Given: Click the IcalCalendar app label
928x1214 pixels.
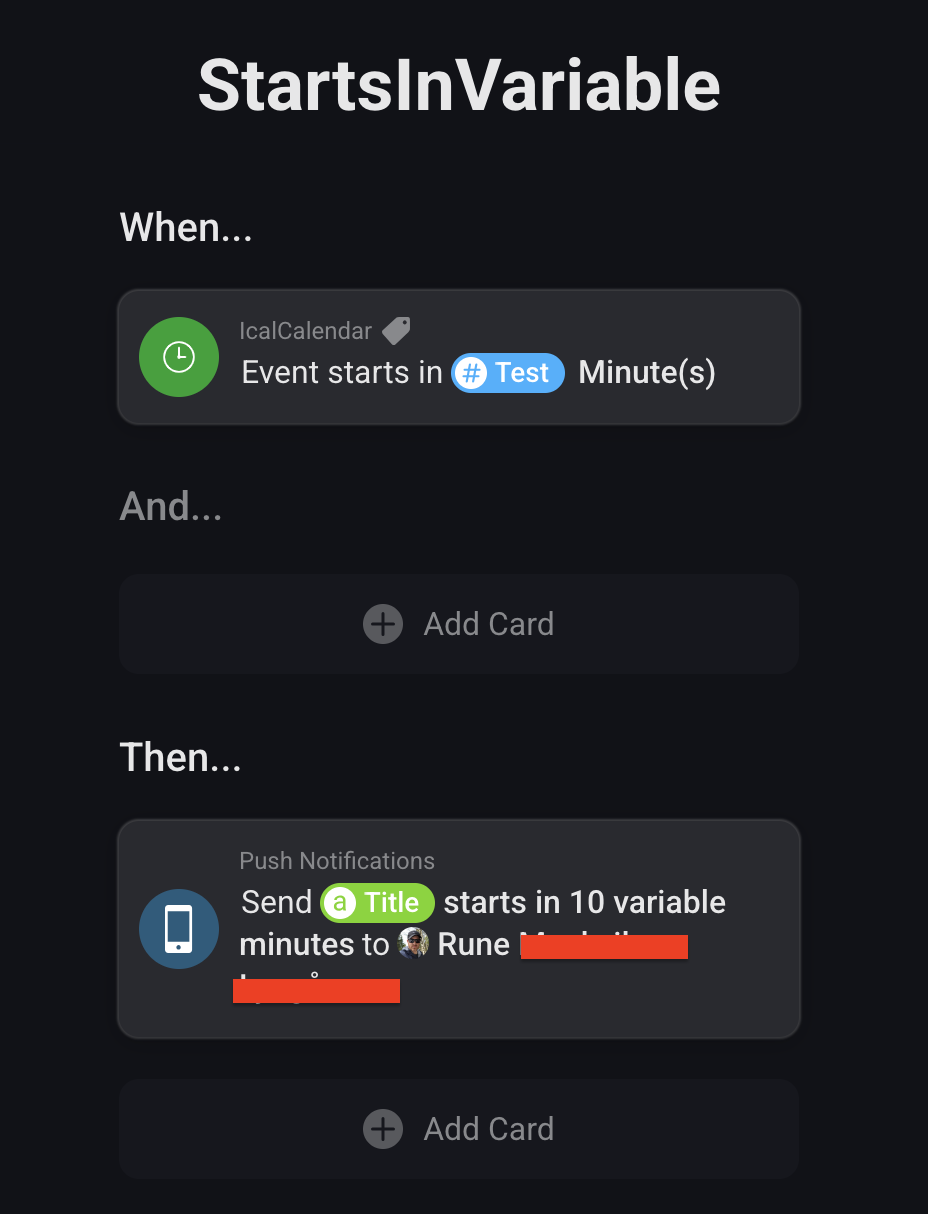Looking at the screenshot, I should (x=305, y=330).
